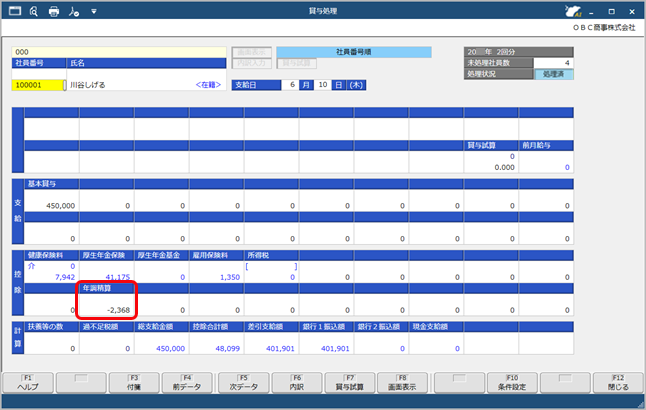Screen dimensions: 646x410
Task: Click the AI assistant icon in title bar
Action: click(x=573, y=11)
